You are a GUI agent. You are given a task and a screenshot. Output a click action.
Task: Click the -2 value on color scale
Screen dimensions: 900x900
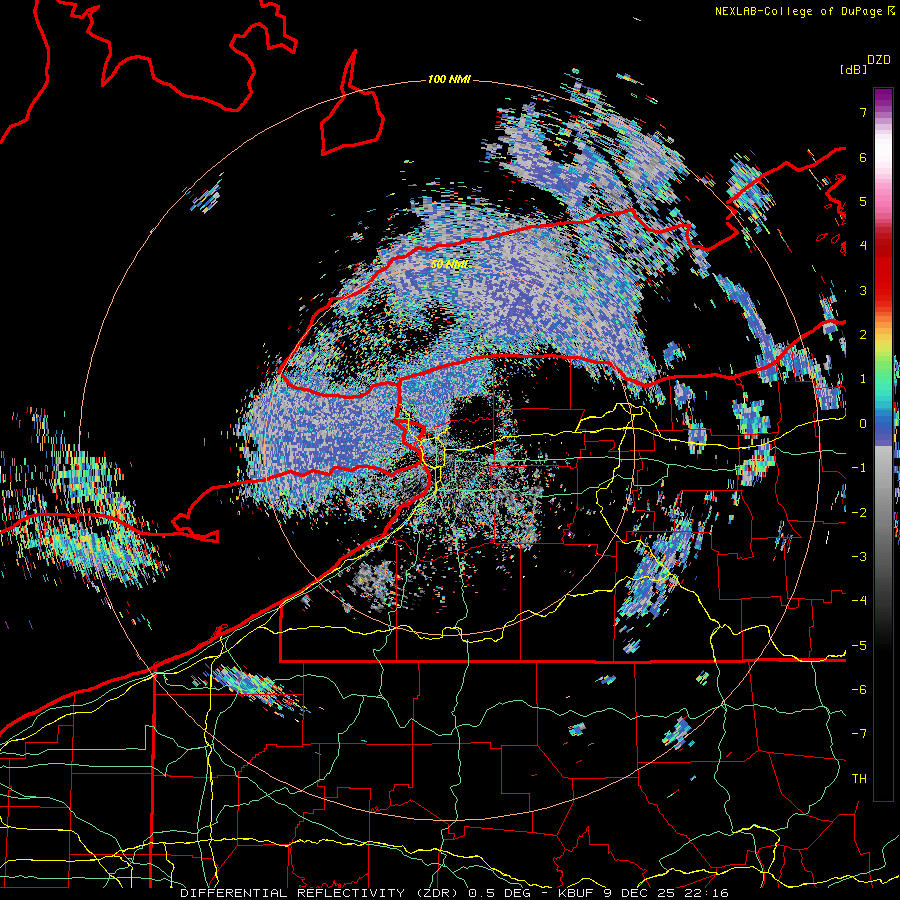[x=859, y=513]
